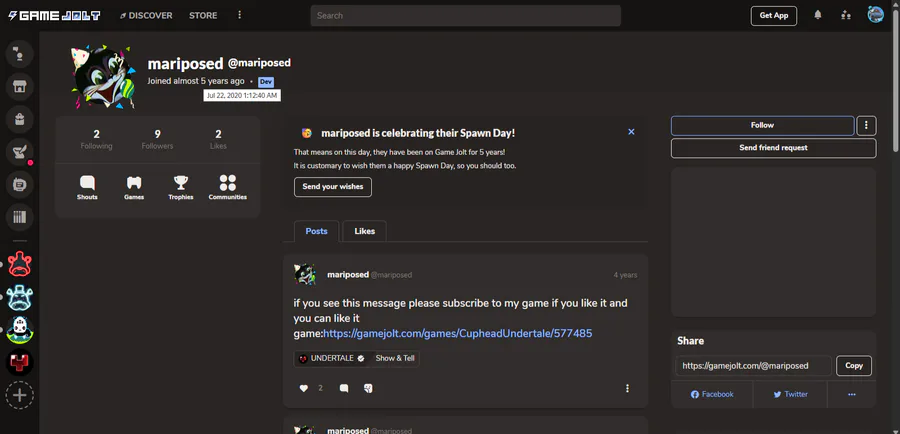View the 2 Likes count
900x434 pixels.
(x=218, y=139)
